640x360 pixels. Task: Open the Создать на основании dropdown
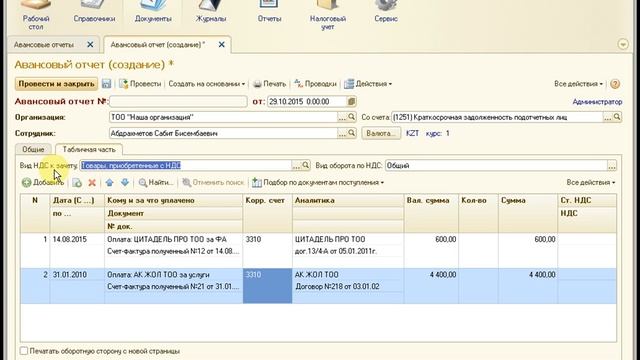coord(207,84)
